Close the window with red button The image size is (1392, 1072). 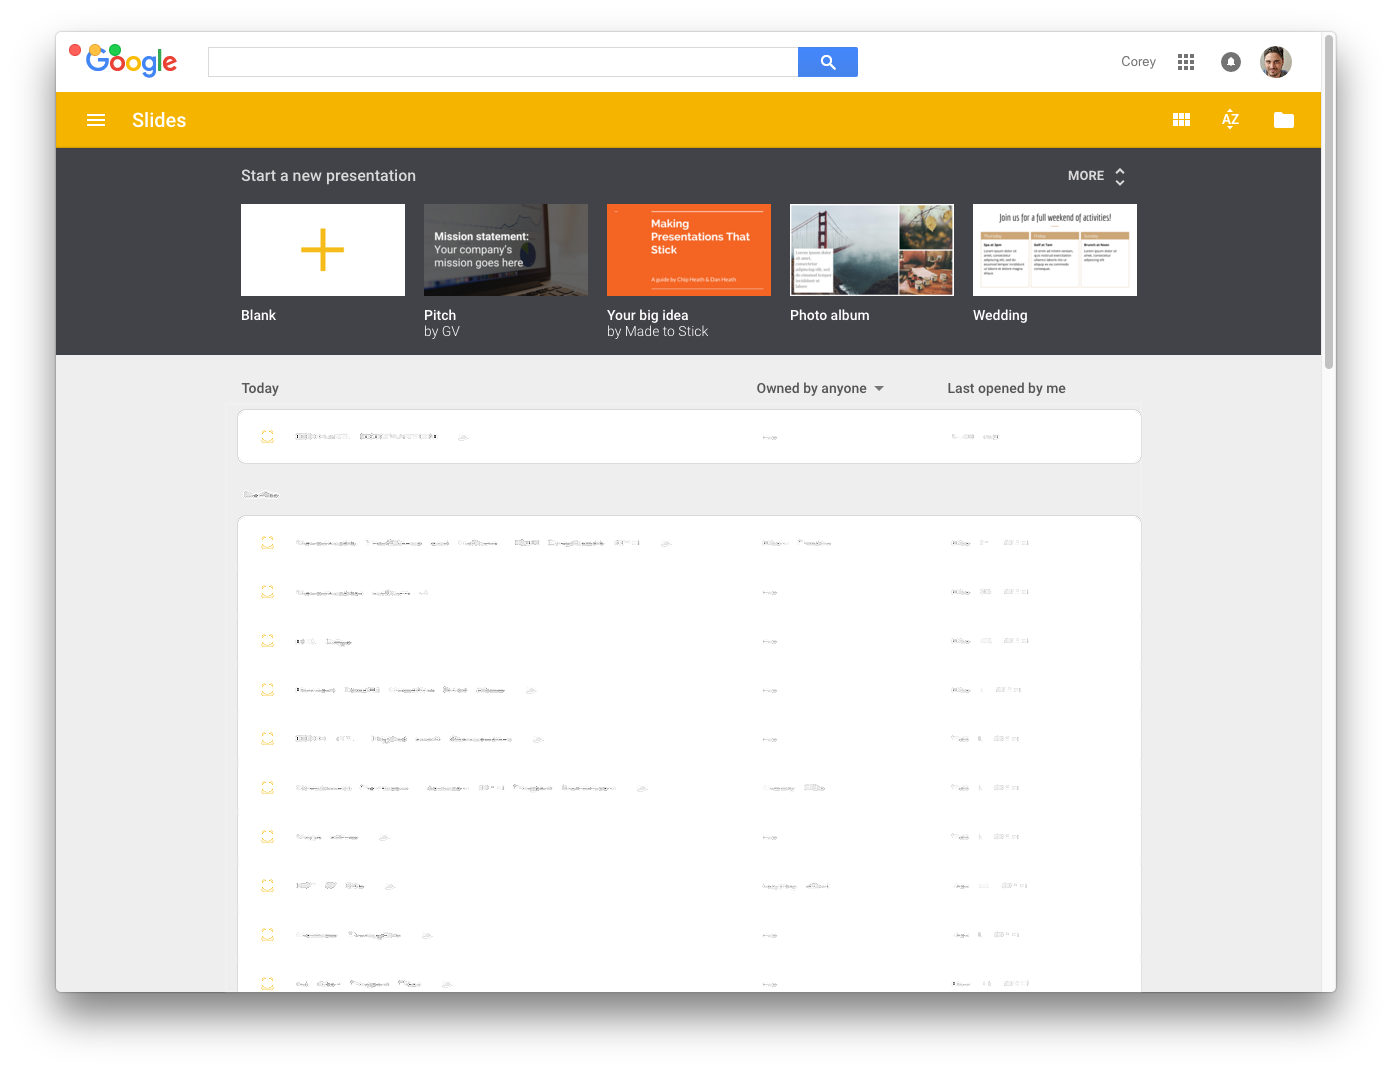click(75, 50)
